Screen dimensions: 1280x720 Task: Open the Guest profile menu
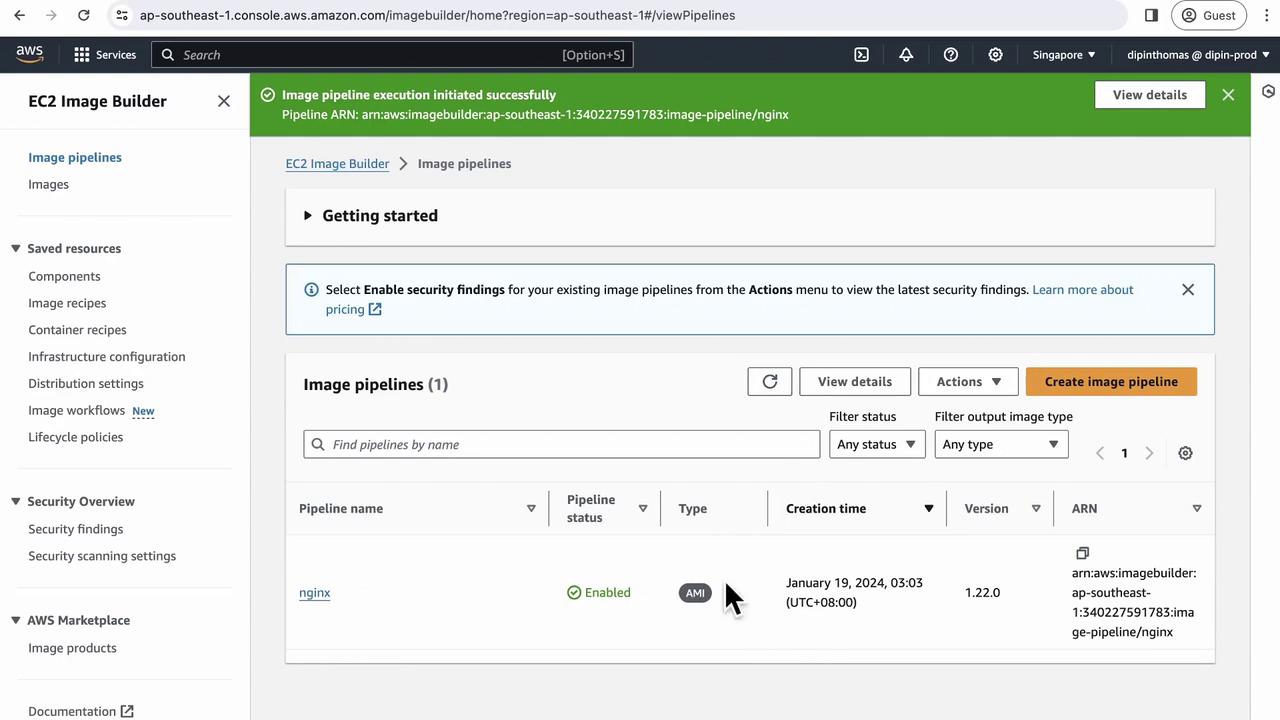click(1210, 15)
